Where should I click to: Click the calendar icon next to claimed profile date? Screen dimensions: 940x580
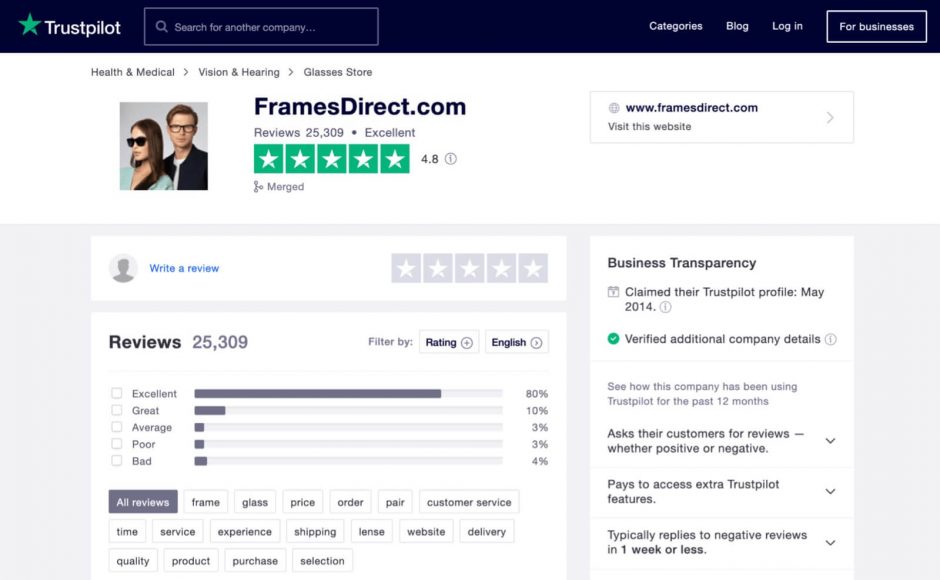[x=616, y=291]
